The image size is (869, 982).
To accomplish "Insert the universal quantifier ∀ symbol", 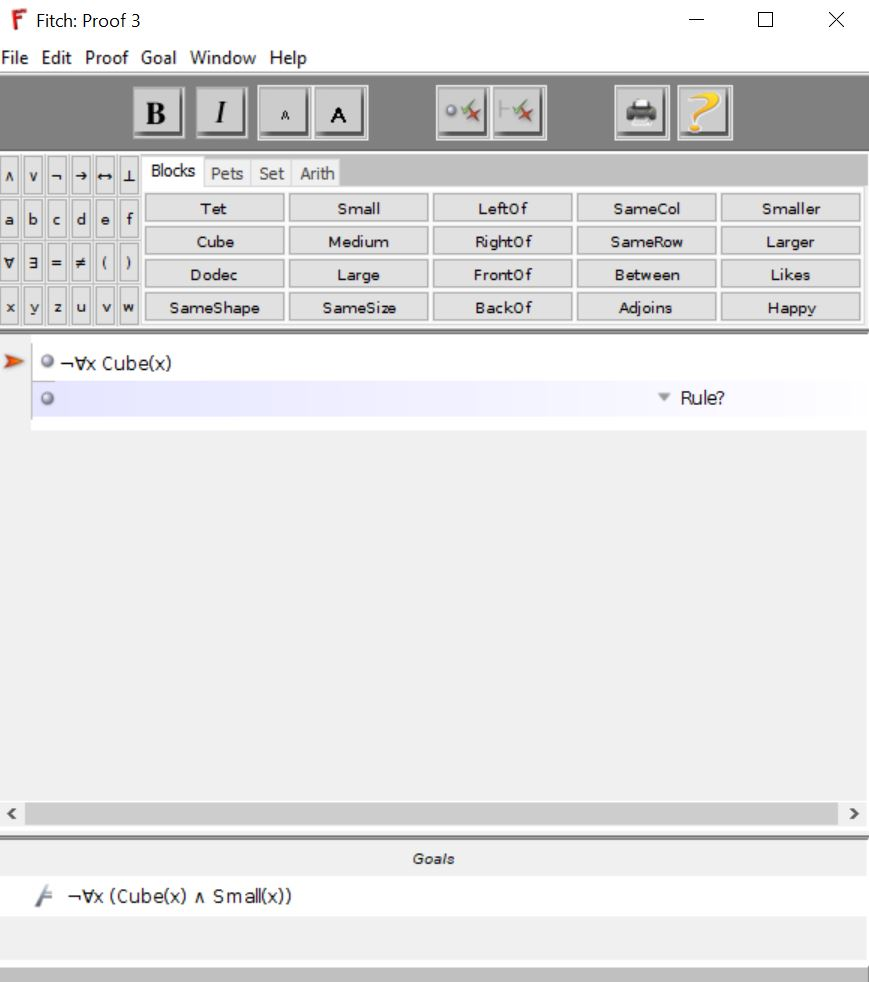I will [x=9, y=262].
